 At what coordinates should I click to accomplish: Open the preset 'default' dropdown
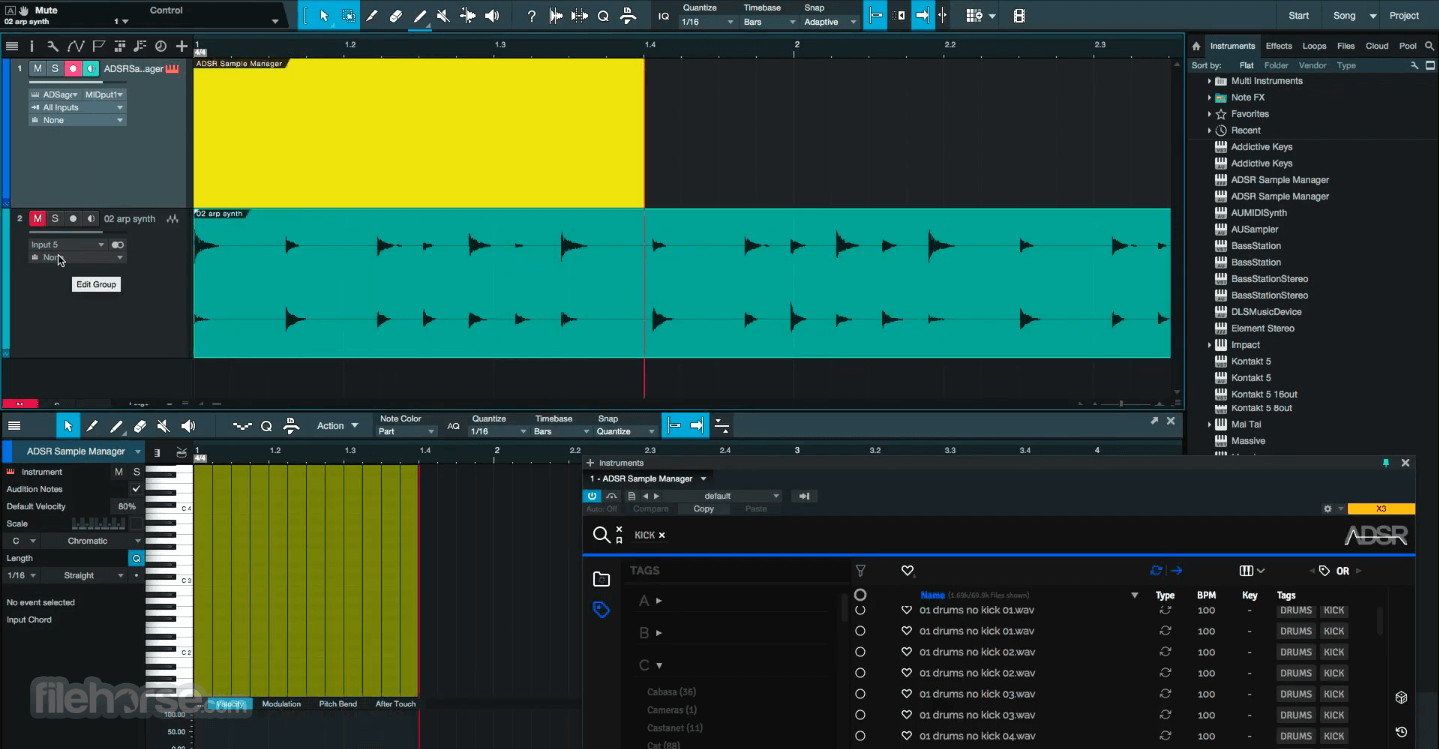[721, 496]
